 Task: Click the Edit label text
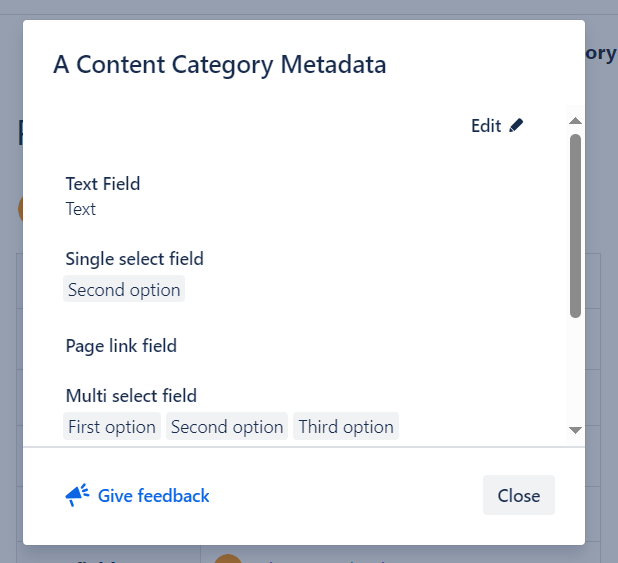[486, 126]
